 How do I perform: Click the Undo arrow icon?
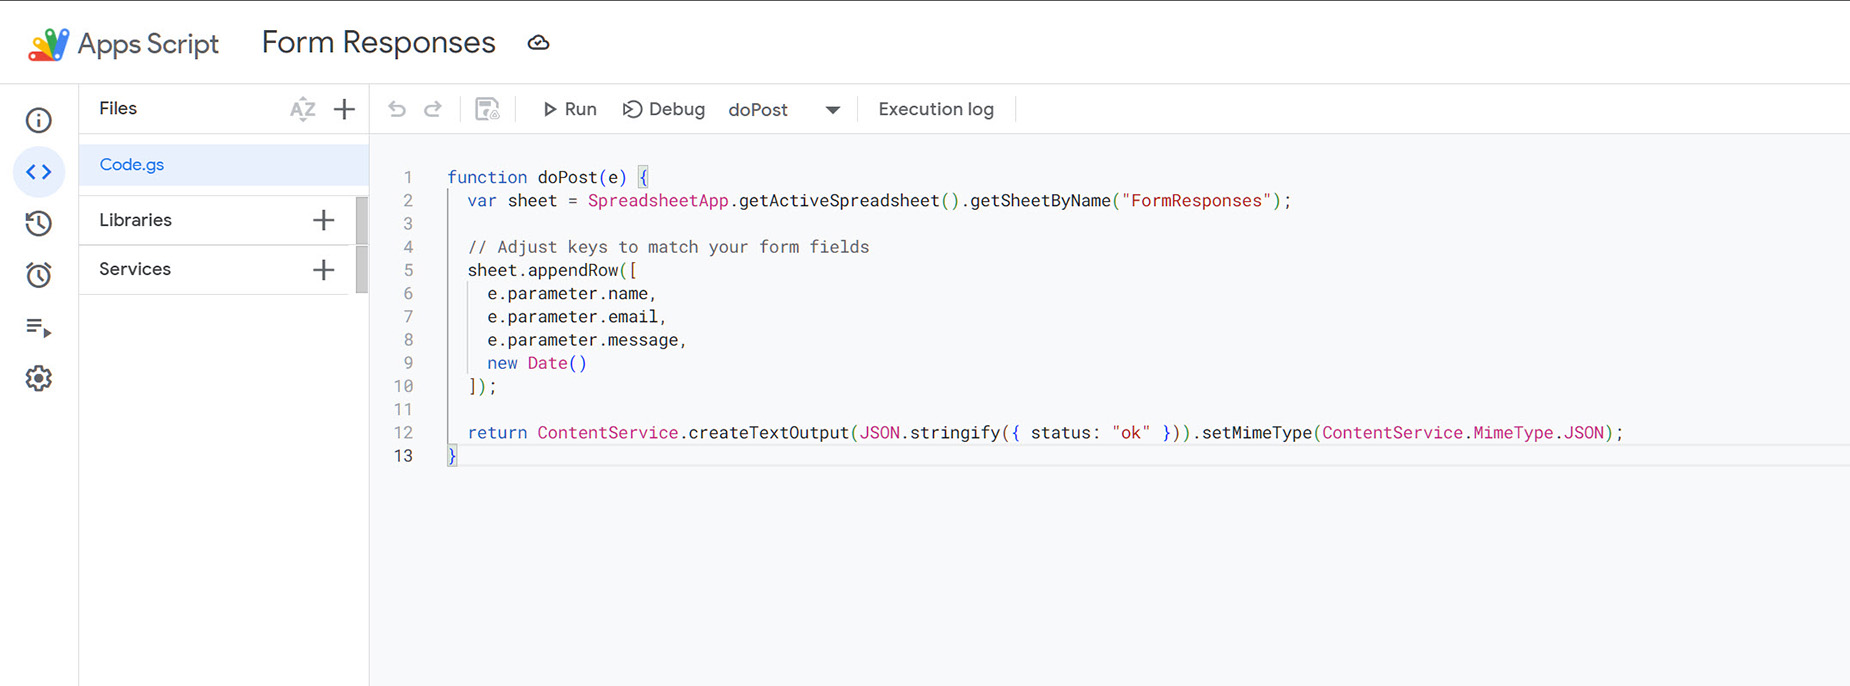tap(397, 109)
